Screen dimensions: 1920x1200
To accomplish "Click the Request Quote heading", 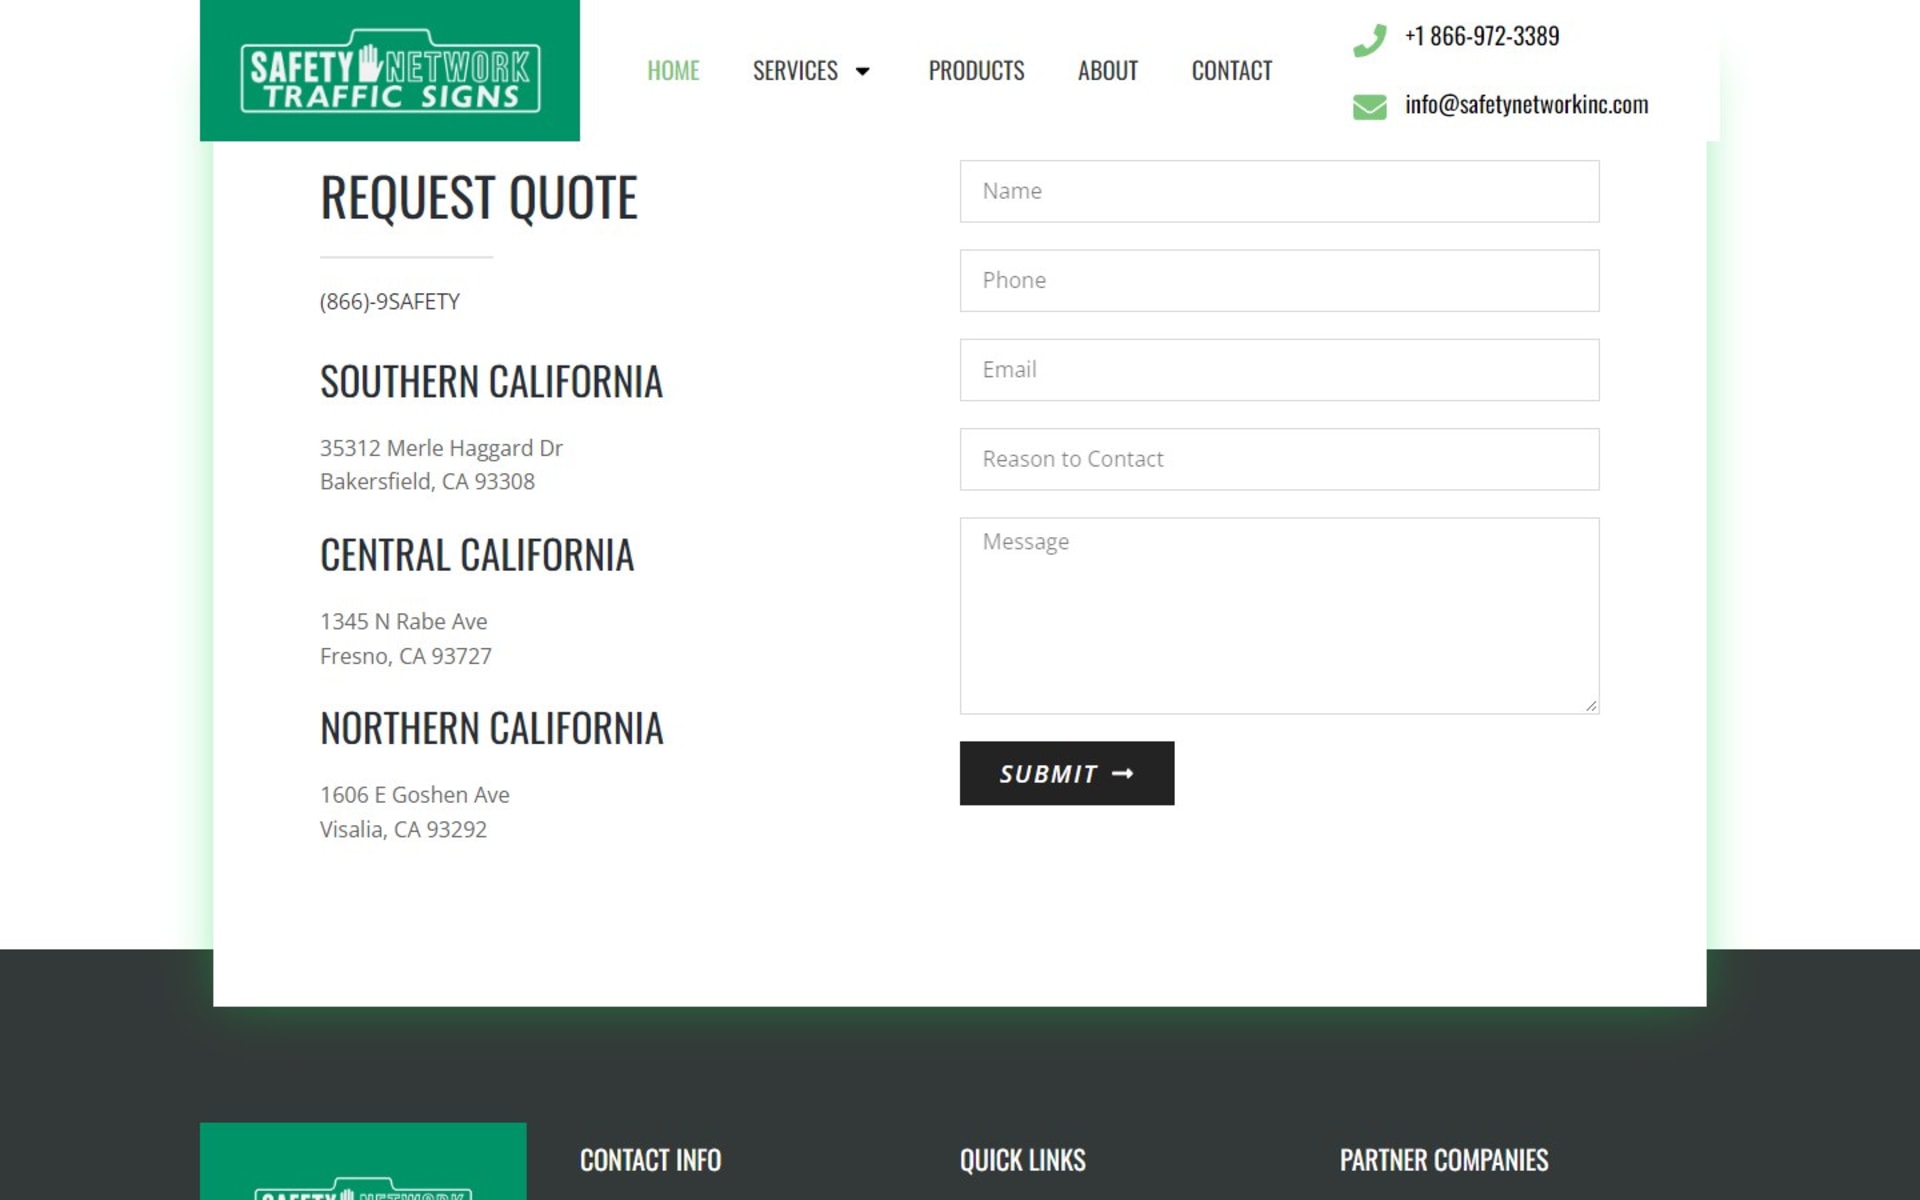I will point(478,197).
